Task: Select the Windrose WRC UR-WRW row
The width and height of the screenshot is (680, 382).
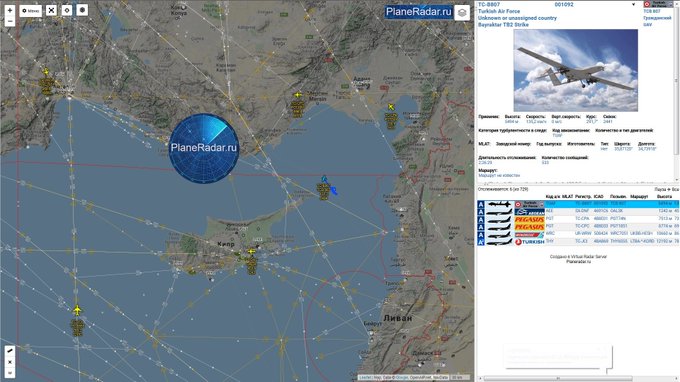Action: [578, 234]
